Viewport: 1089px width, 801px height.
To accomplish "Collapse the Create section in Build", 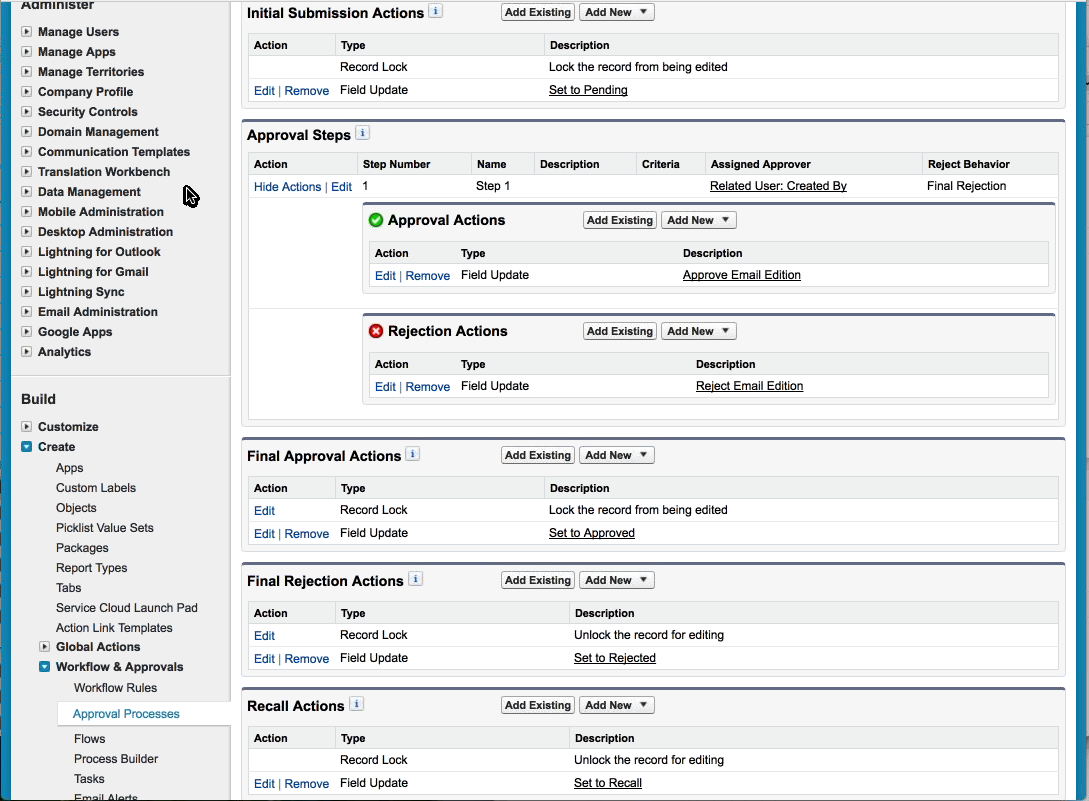I will [27, 447].
